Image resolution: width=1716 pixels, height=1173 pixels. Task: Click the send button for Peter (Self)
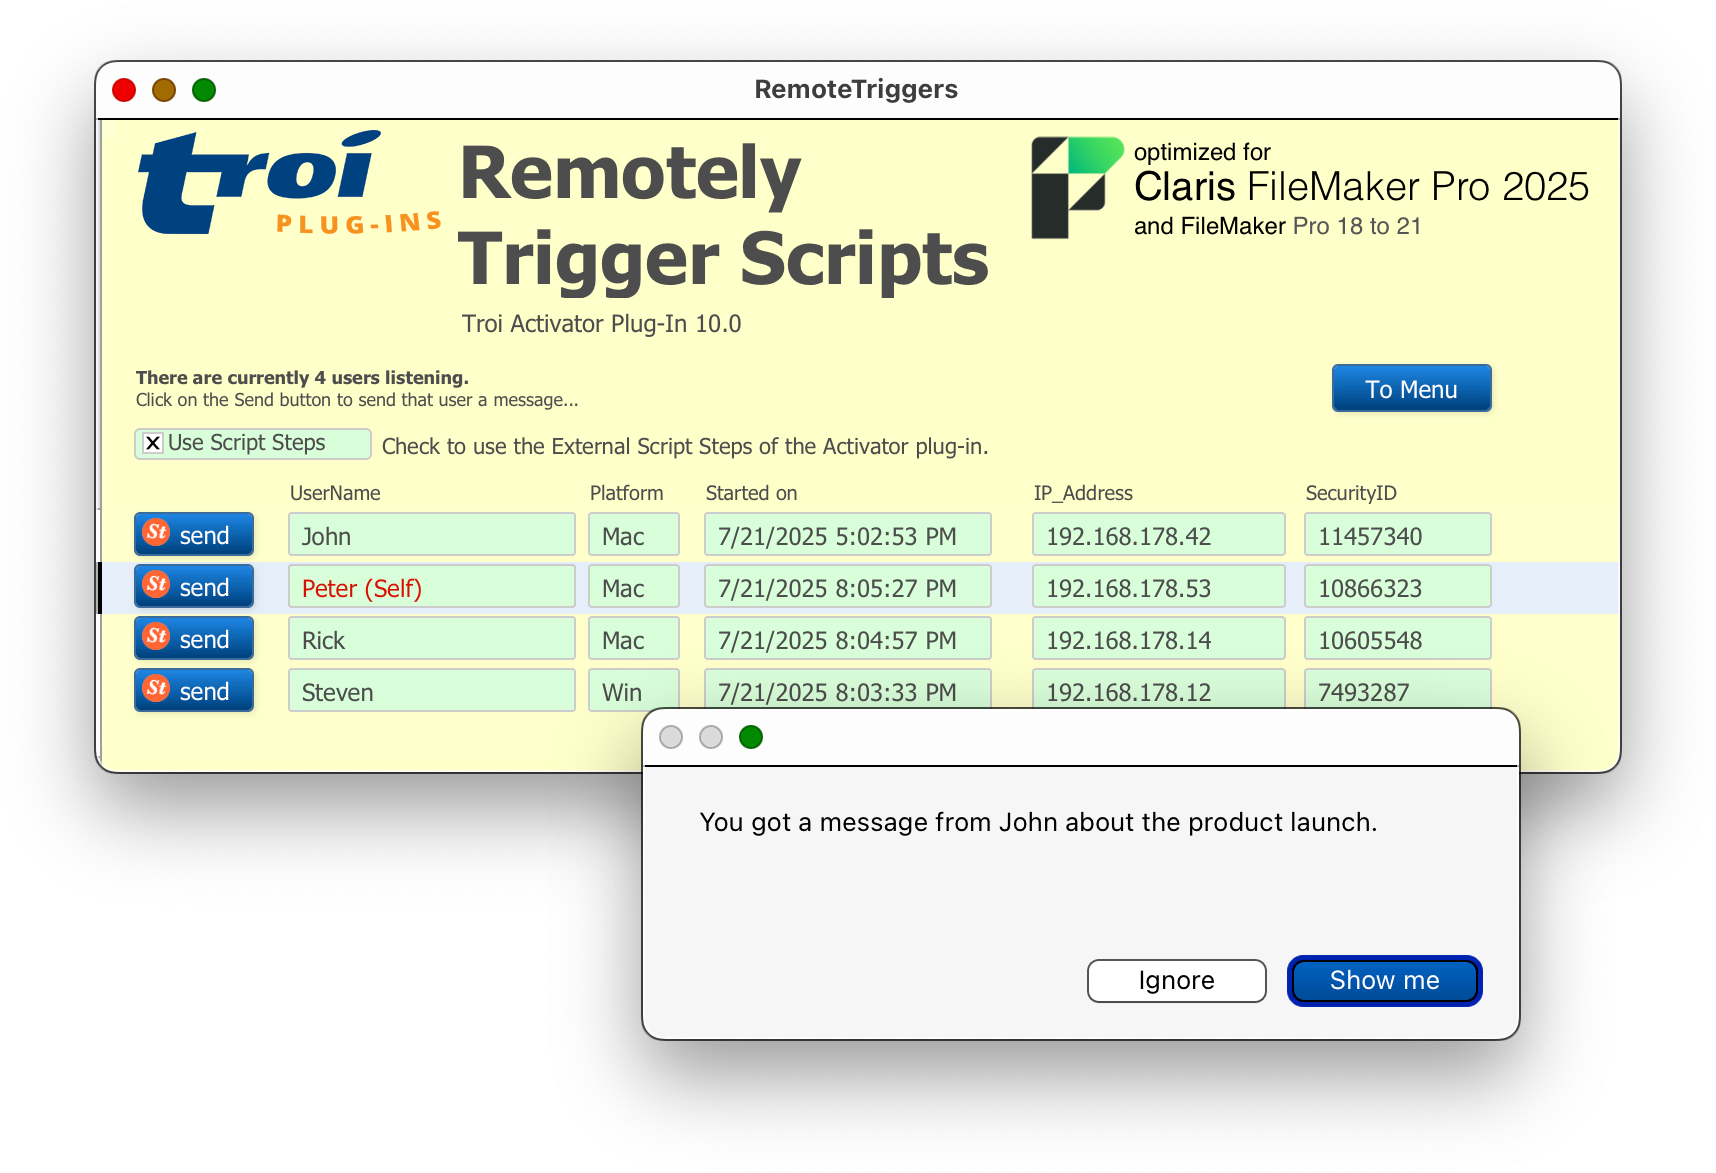194,586
